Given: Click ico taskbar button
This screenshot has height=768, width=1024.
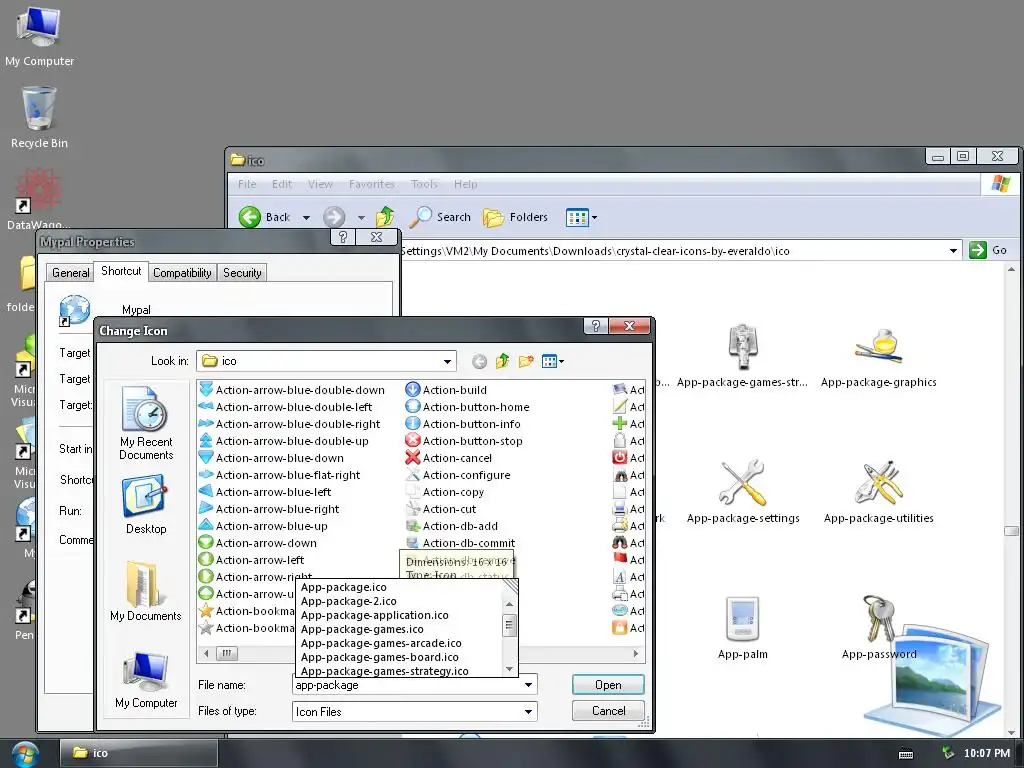Looking at the screenshot, I should point(139,753).
